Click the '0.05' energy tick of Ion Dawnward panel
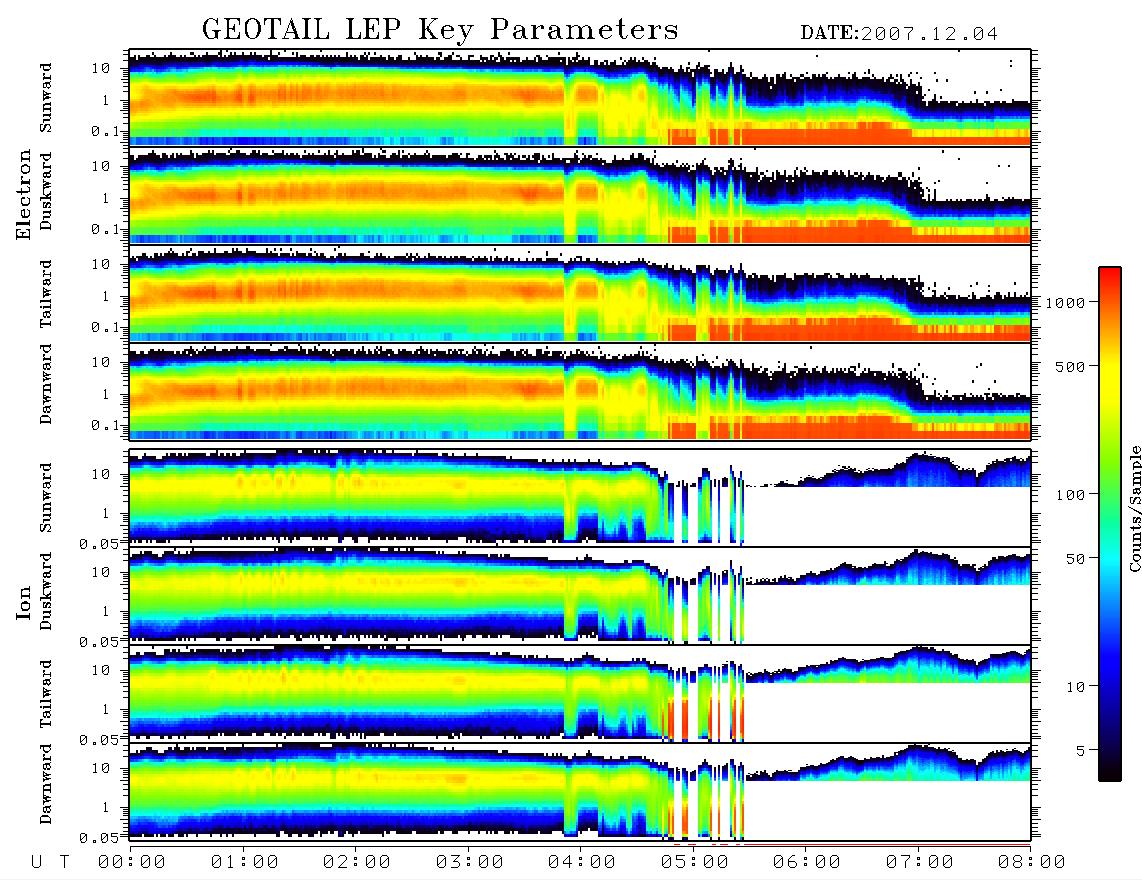Viewport: 1142px width, 880px height. [99, 838]
